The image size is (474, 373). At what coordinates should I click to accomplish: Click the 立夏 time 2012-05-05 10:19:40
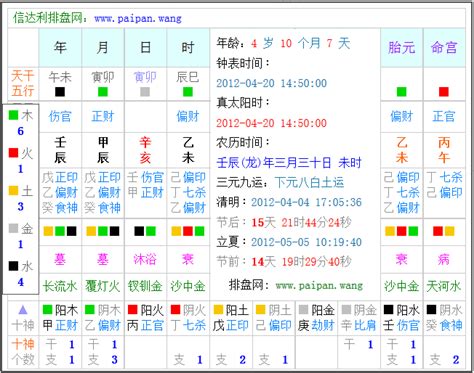(x=306, y=242)
